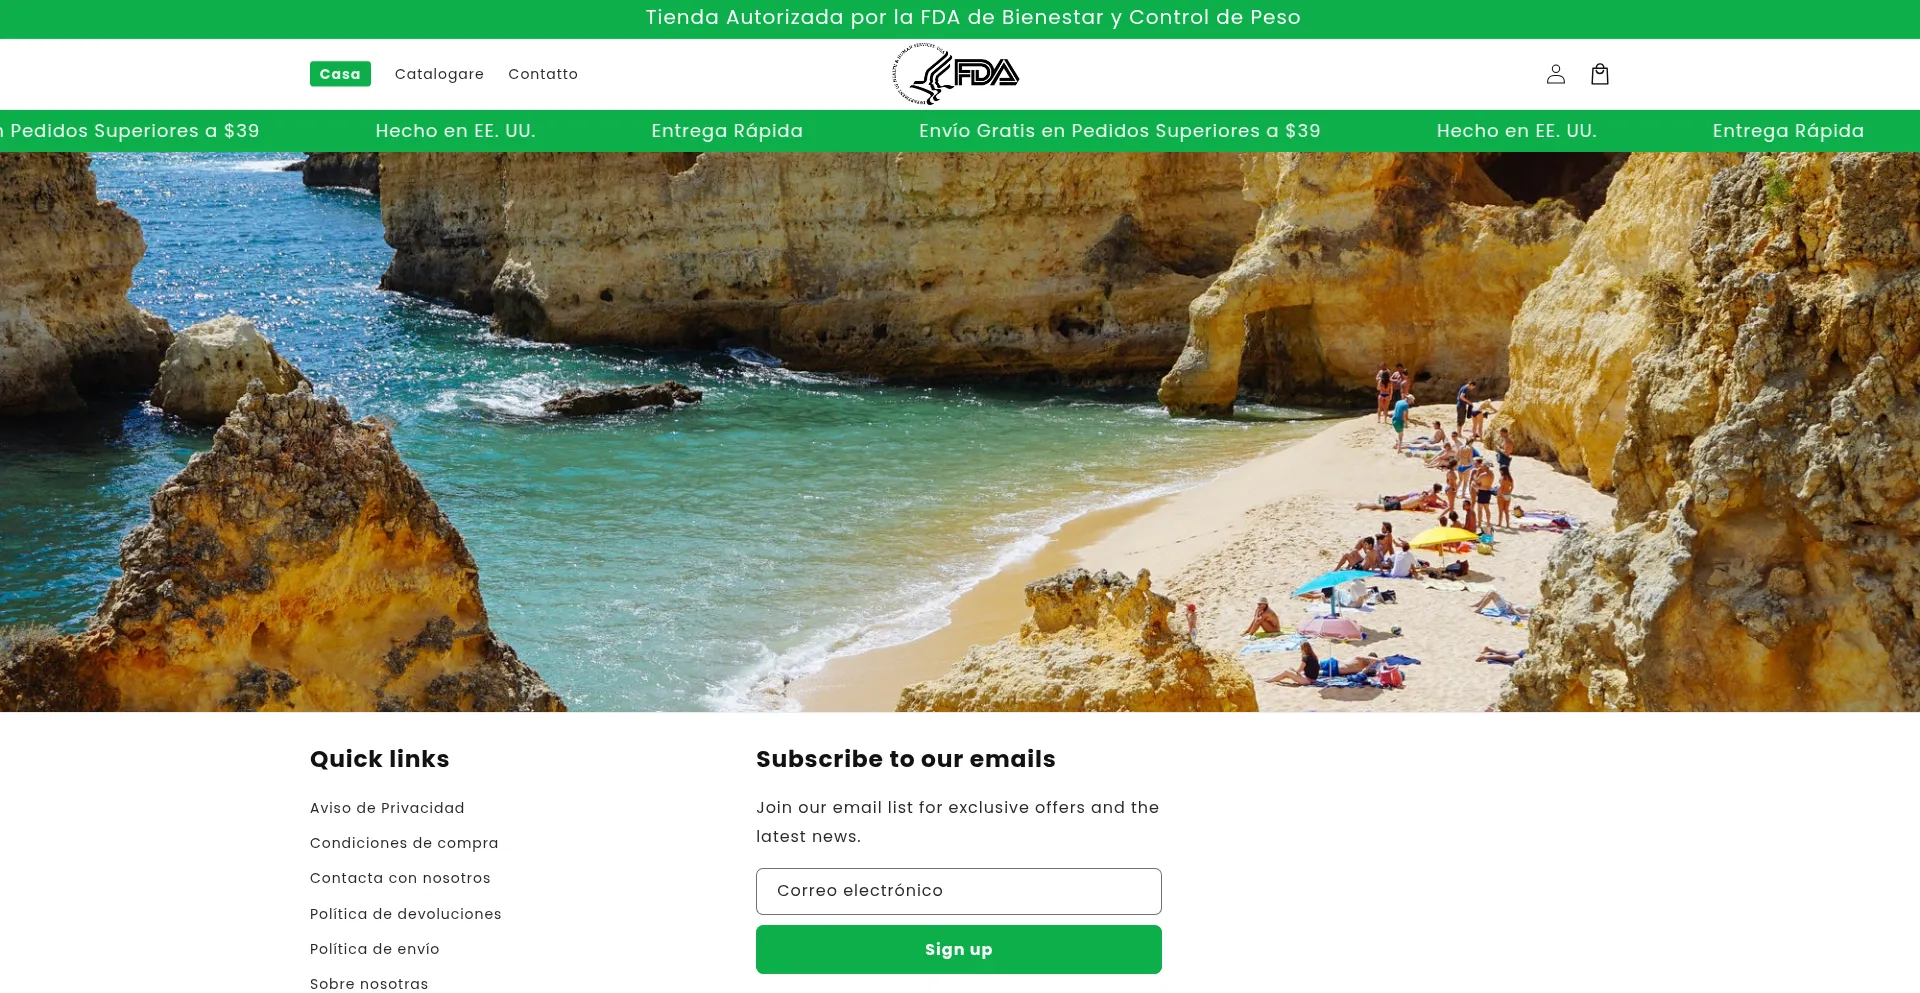Select the Casa menu item

[340, 74]
